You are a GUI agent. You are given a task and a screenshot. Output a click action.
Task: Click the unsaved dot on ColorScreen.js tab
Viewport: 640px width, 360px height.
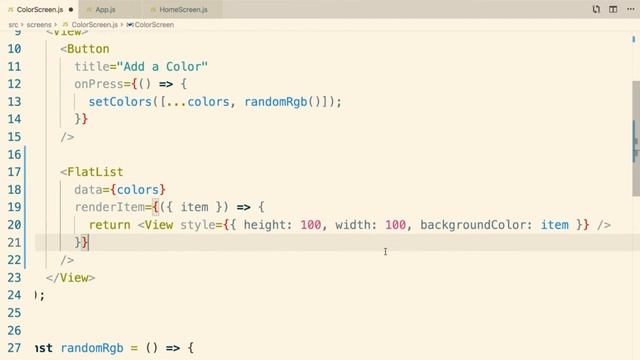(x=71, y=9)
